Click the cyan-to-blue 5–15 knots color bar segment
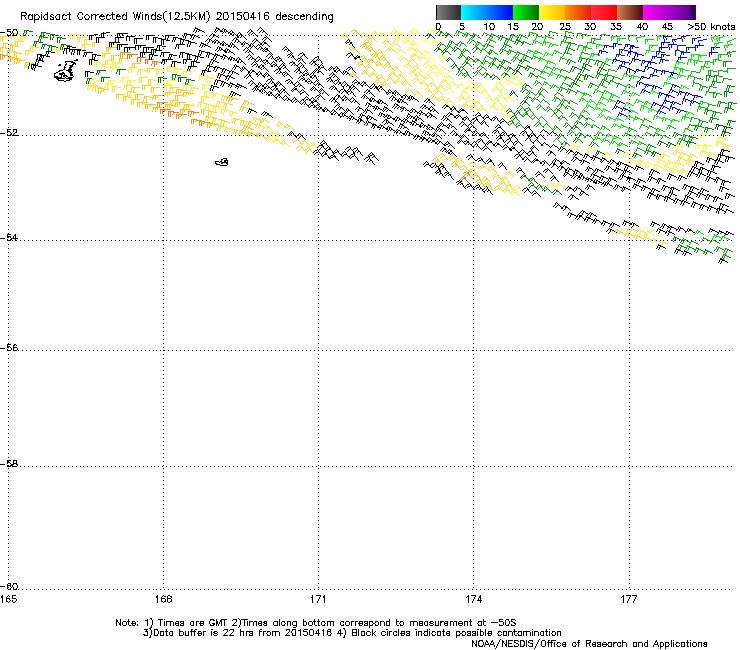The width and height of the screenshot is (740, 650). 487,12
